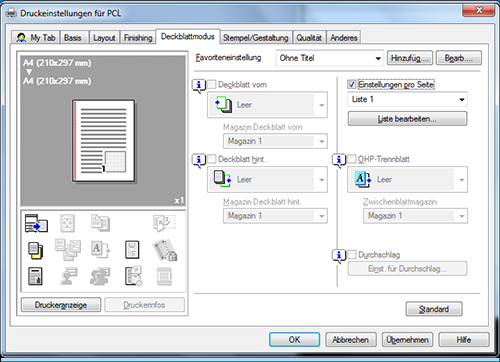
Task: Click info icon beside Deckblatt vorn
Action: pos(199,86)
